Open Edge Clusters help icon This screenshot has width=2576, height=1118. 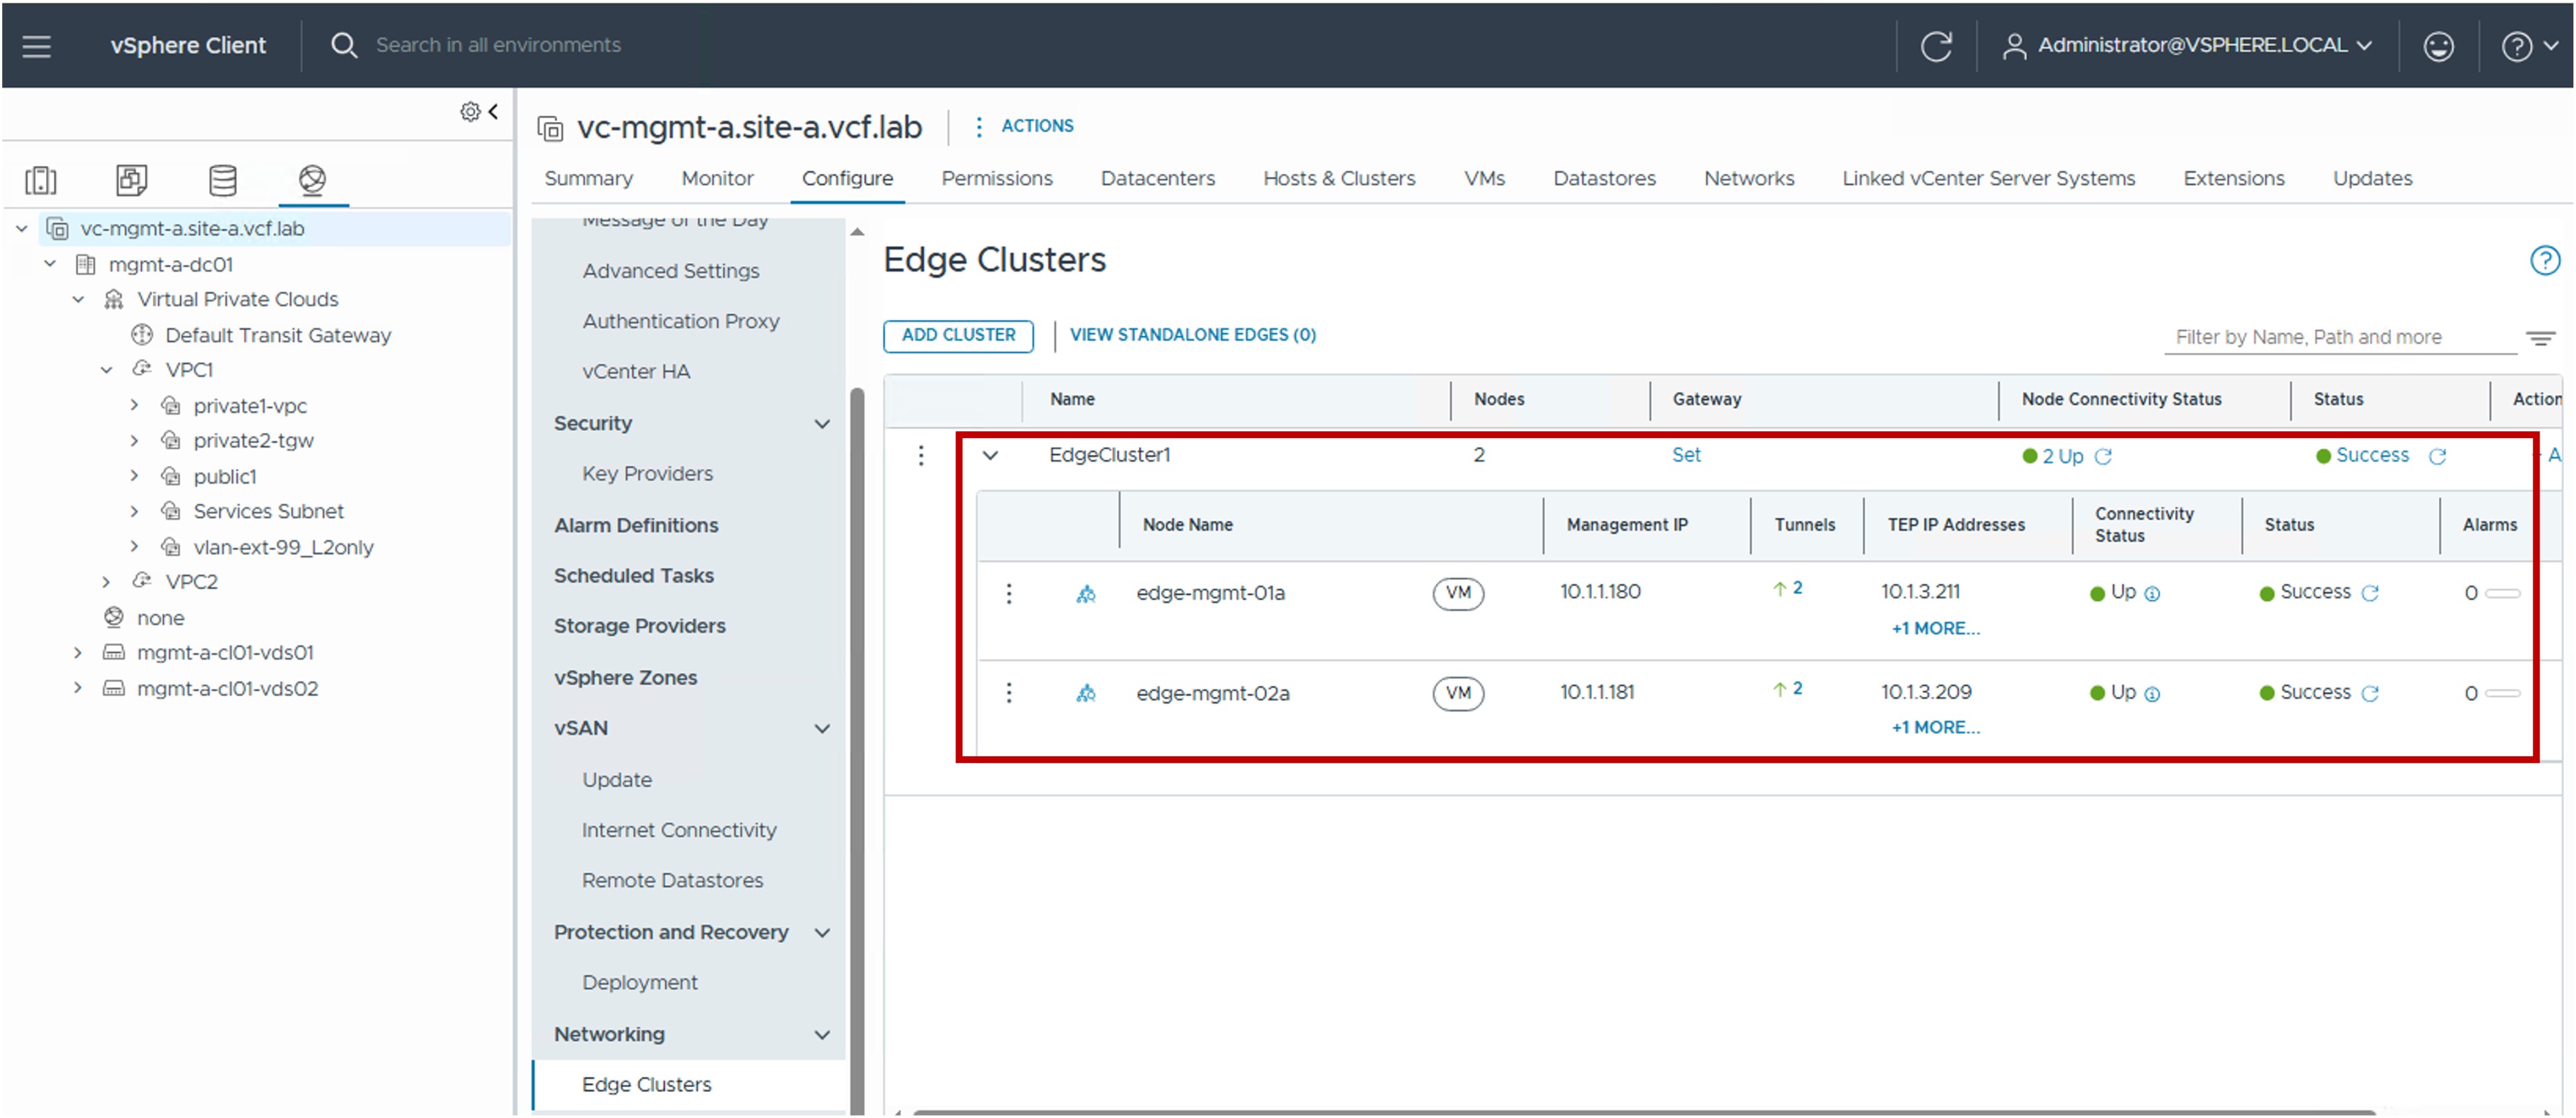(2544, 260)
